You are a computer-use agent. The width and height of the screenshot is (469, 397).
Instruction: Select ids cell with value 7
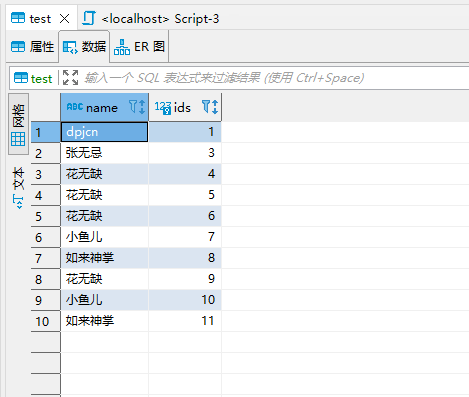click(x=185, y=237)
